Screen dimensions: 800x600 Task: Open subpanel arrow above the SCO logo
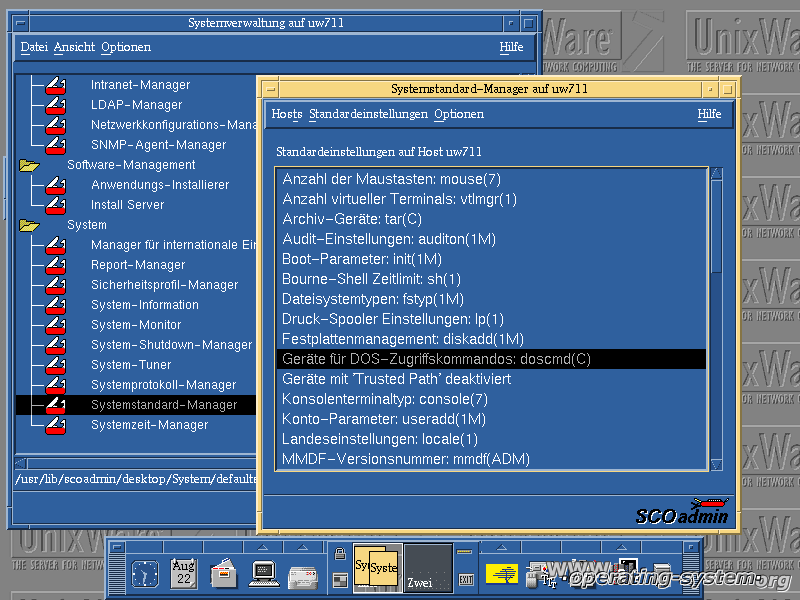tap(502, 547)
